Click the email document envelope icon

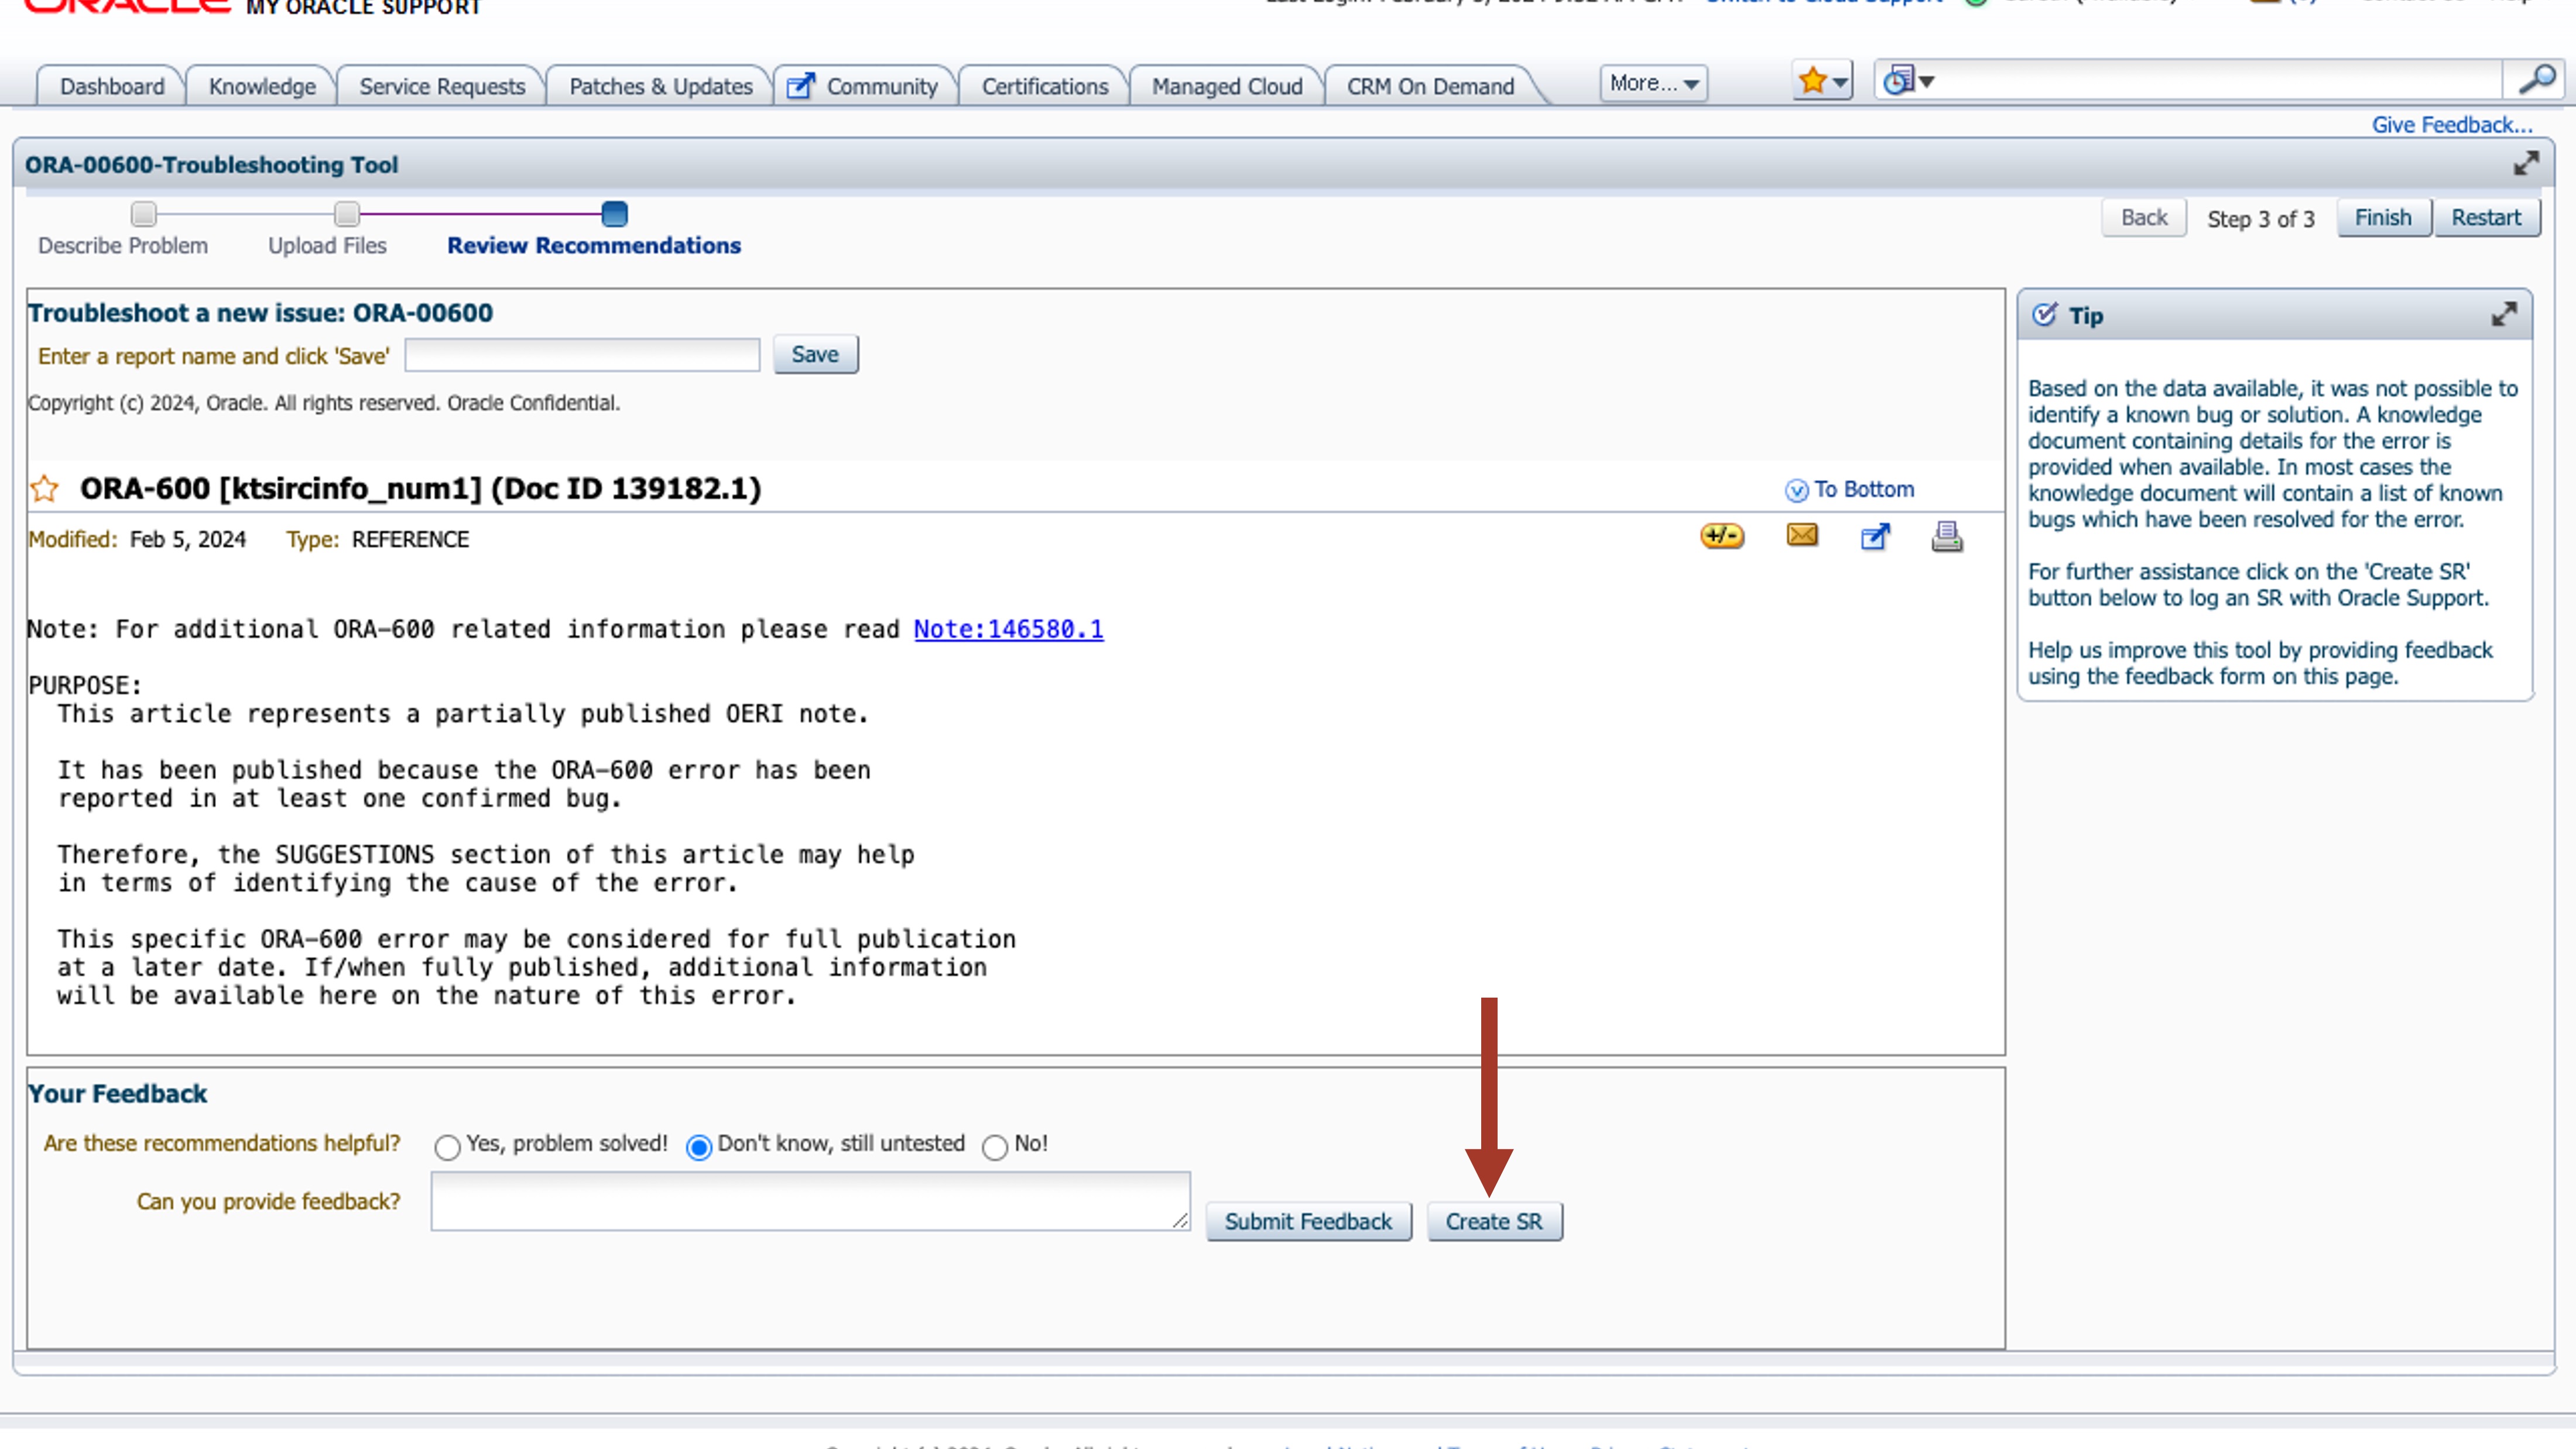pos(1802,536)
